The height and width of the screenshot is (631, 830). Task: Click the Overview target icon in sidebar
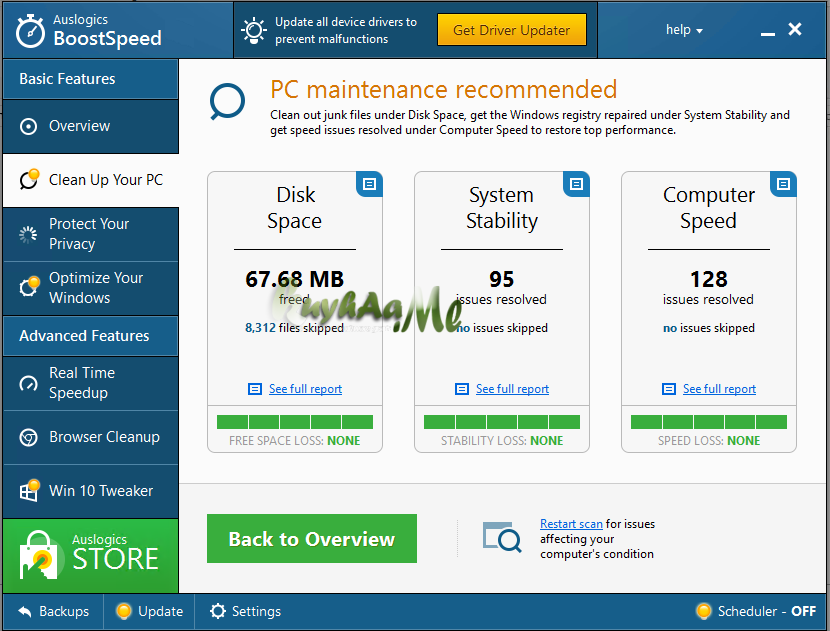click(x=28, y=127)
